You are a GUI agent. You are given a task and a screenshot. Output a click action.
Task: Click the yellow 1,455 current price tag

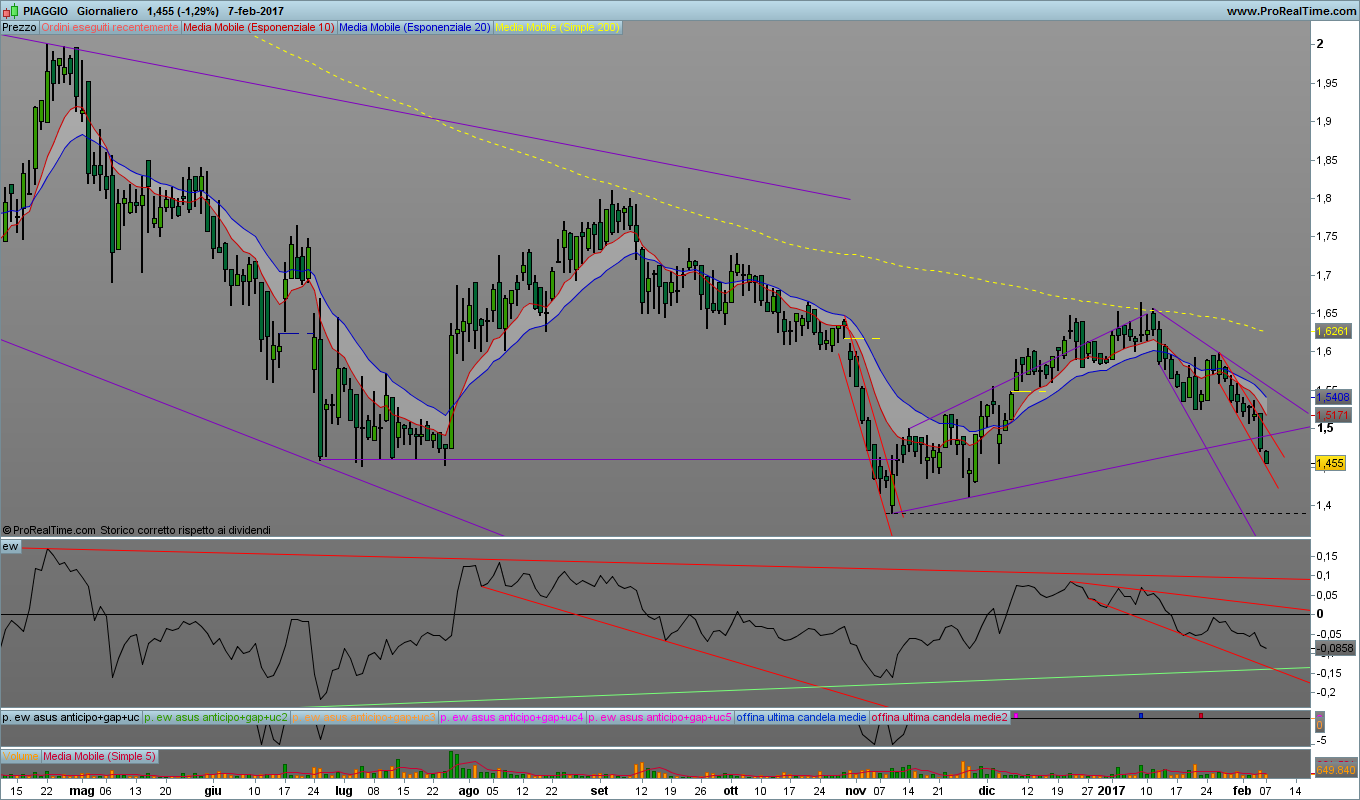click(x=1331, y=463)
